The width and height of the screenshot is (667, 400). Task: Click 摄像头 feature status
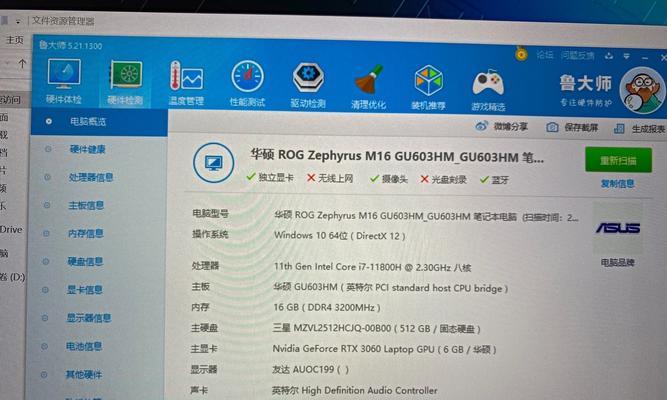[x=389, y=179]
